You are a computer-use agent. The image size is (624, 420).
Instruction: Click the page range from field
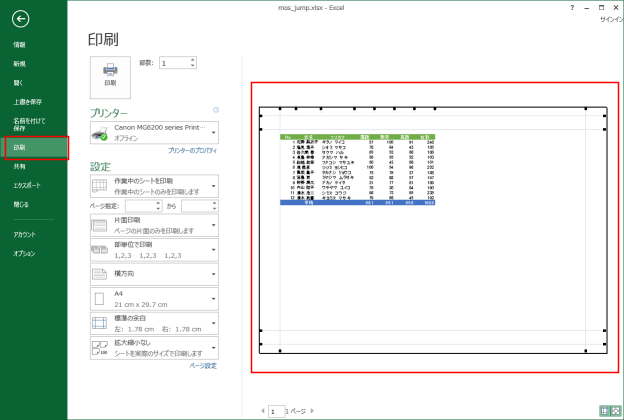click(140, 206)
